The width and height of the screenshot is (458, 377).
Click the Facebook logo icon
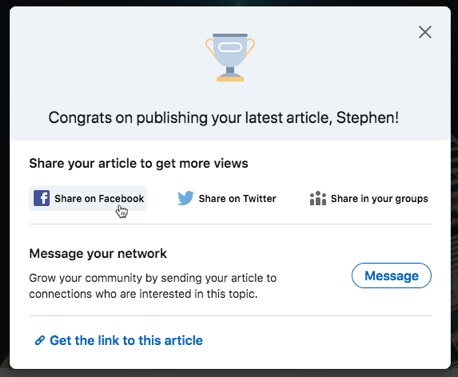[x=42, y=198]
